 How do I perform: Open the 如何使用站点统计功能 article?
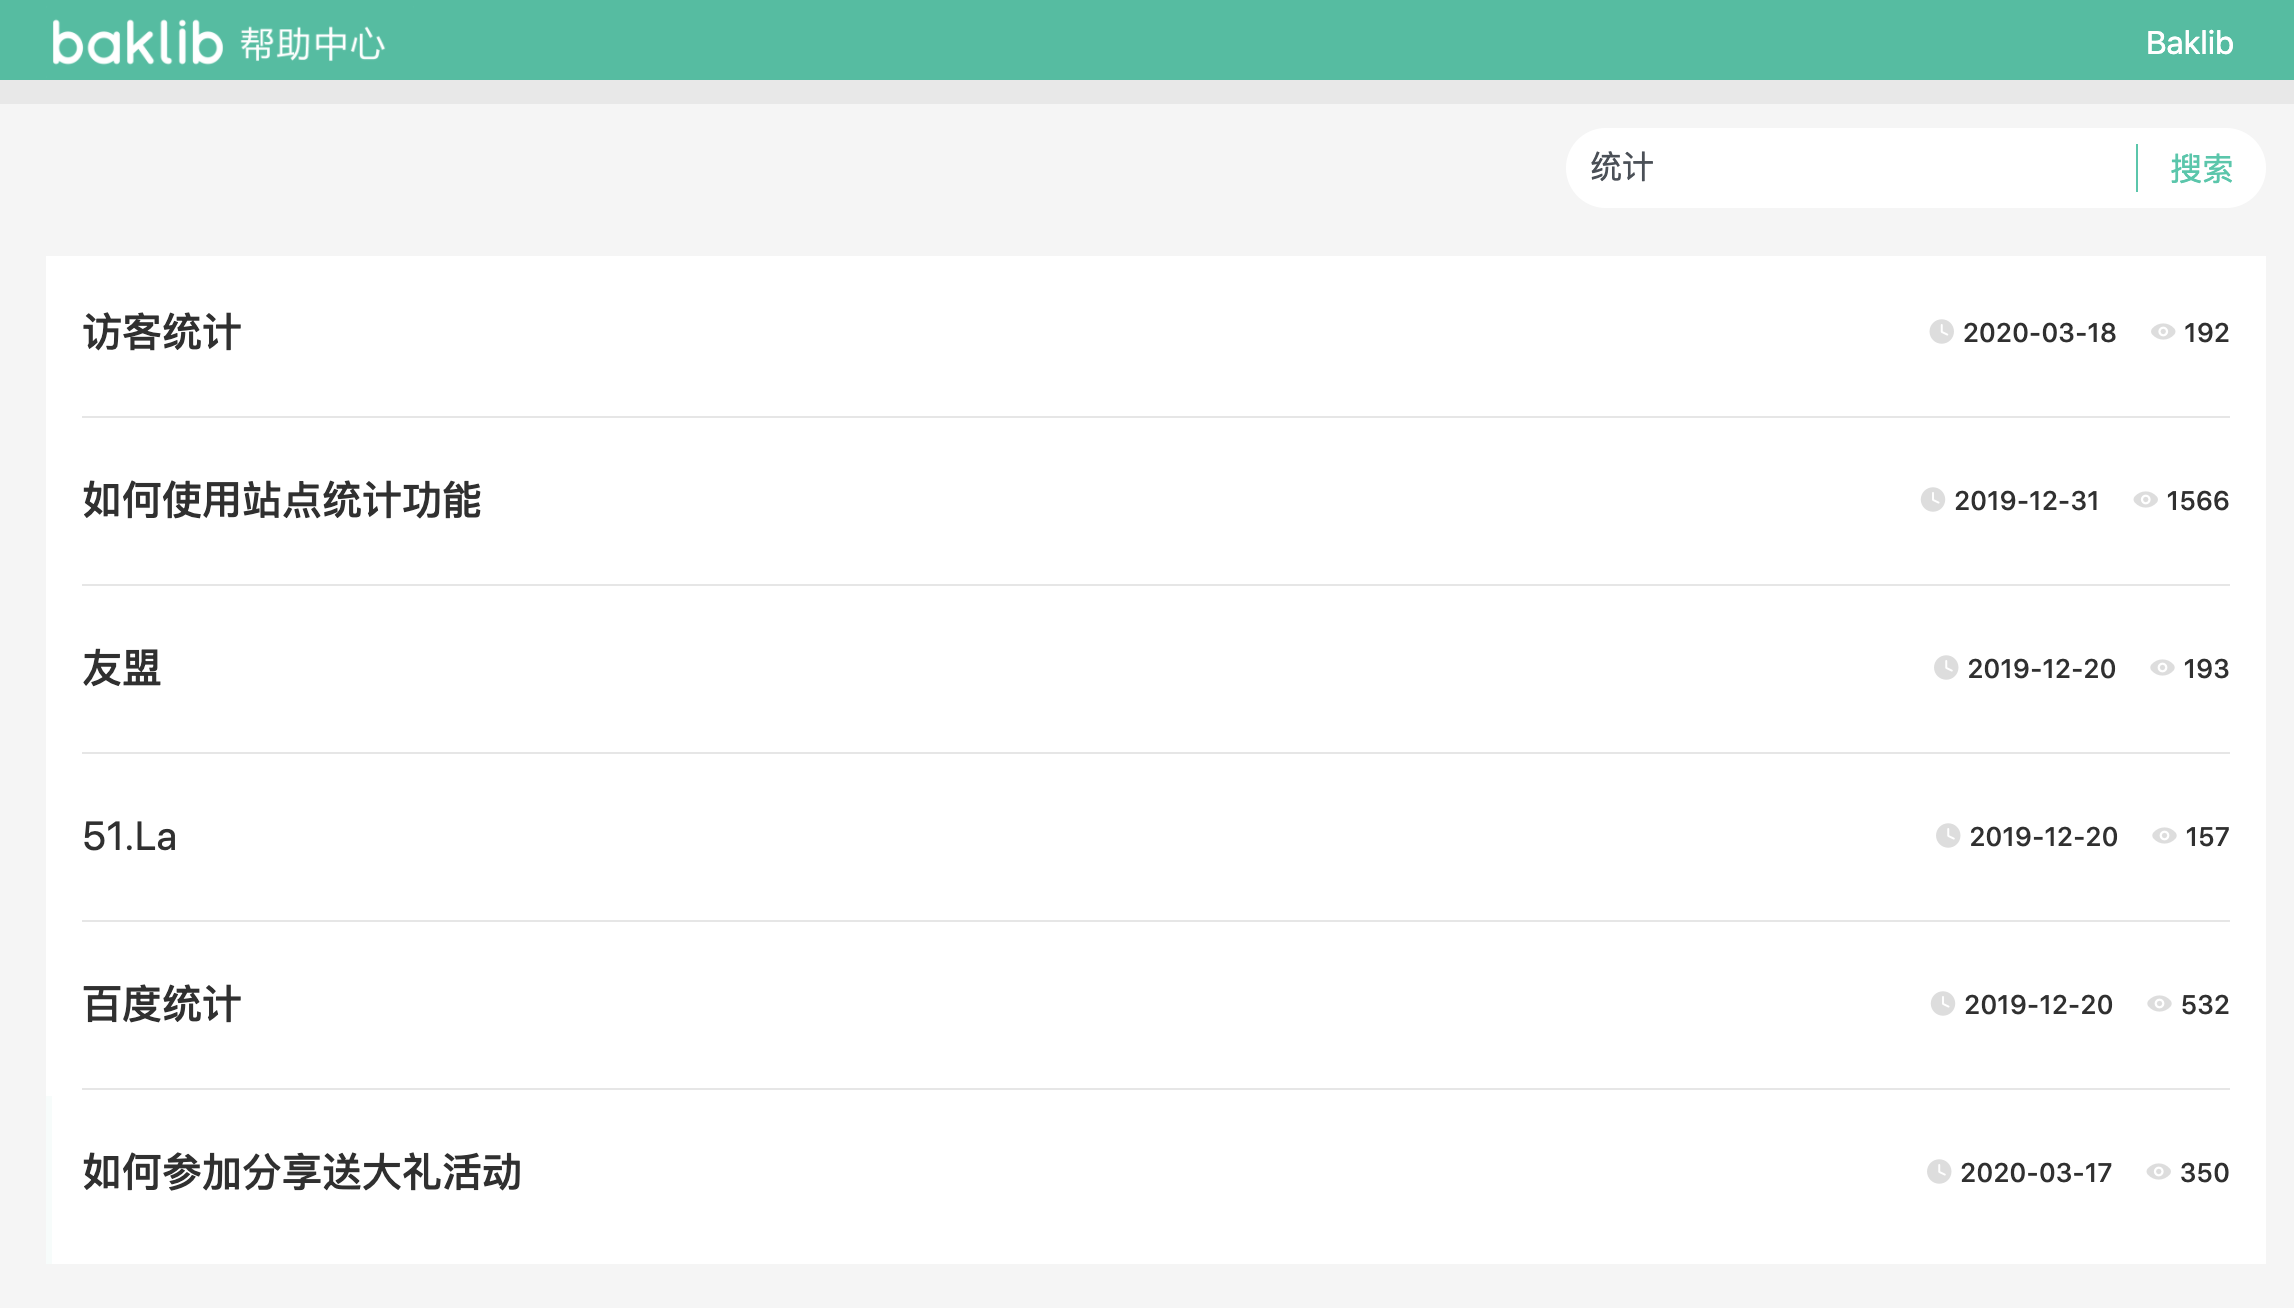click(282, 500)
